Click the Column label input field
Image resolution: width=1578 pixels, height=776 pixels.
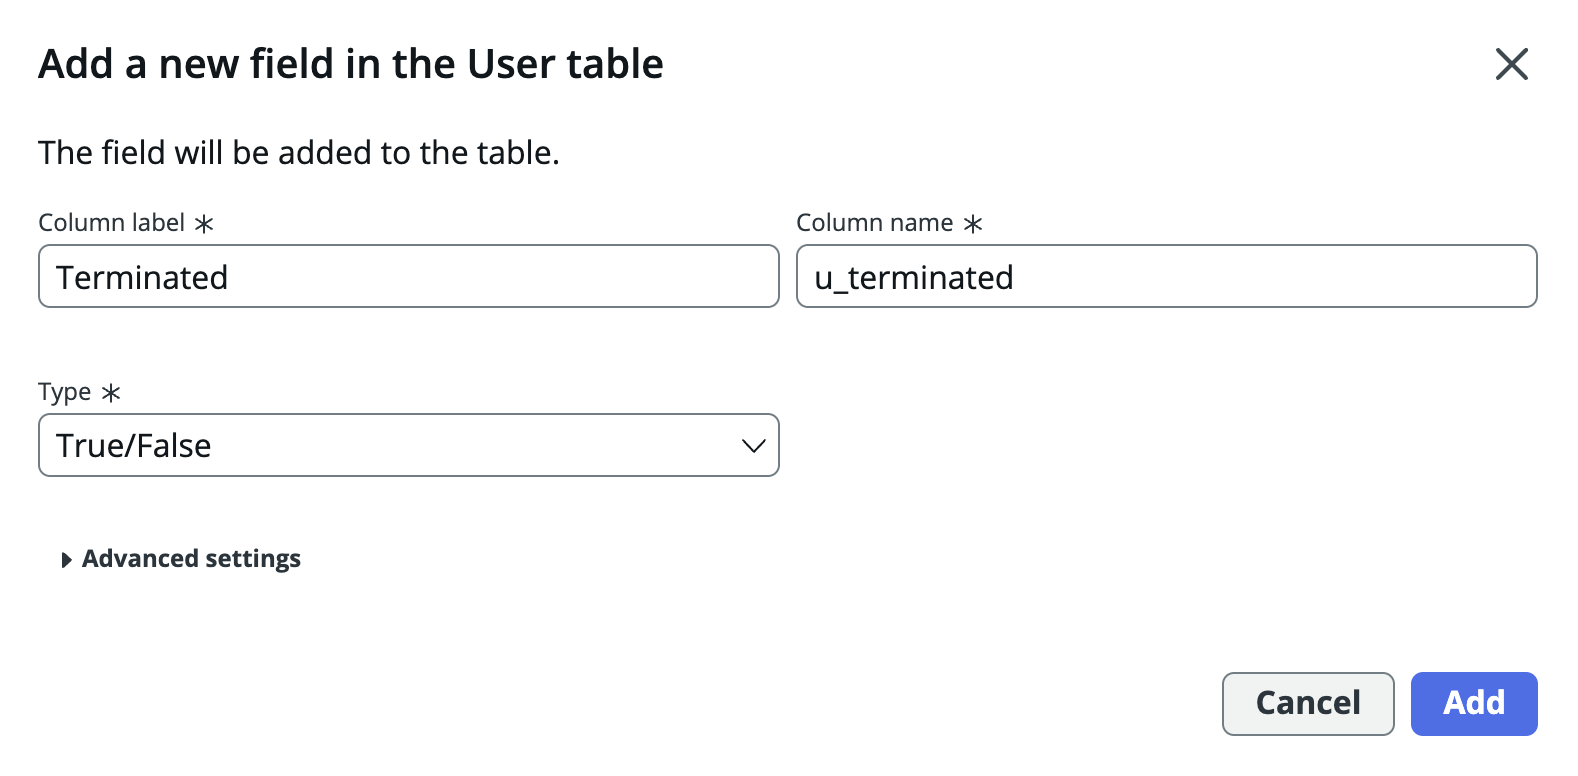pos(500,277)
